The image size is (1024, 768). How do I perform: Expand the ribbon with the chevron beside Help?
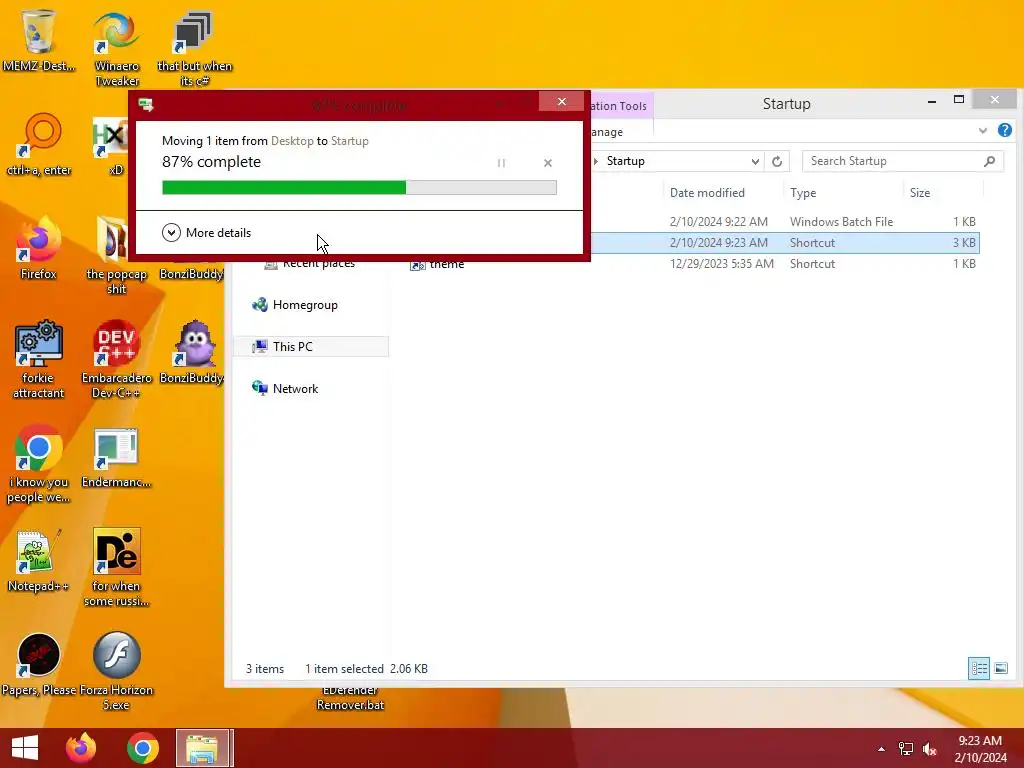[982, 131]
